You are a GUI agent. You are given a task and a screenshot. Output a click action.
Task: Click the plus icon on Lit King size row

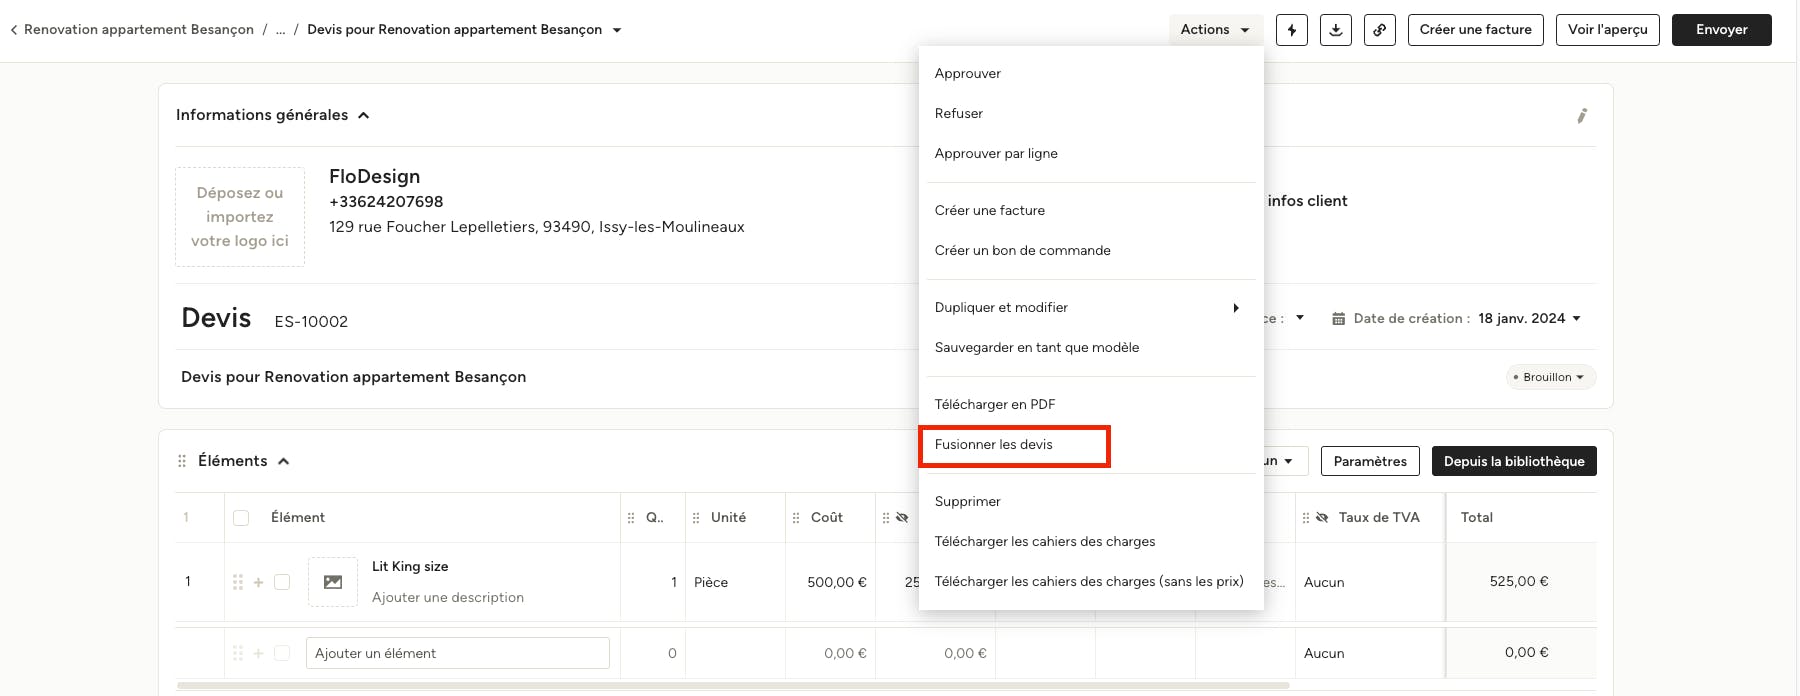tap(258, 582)
